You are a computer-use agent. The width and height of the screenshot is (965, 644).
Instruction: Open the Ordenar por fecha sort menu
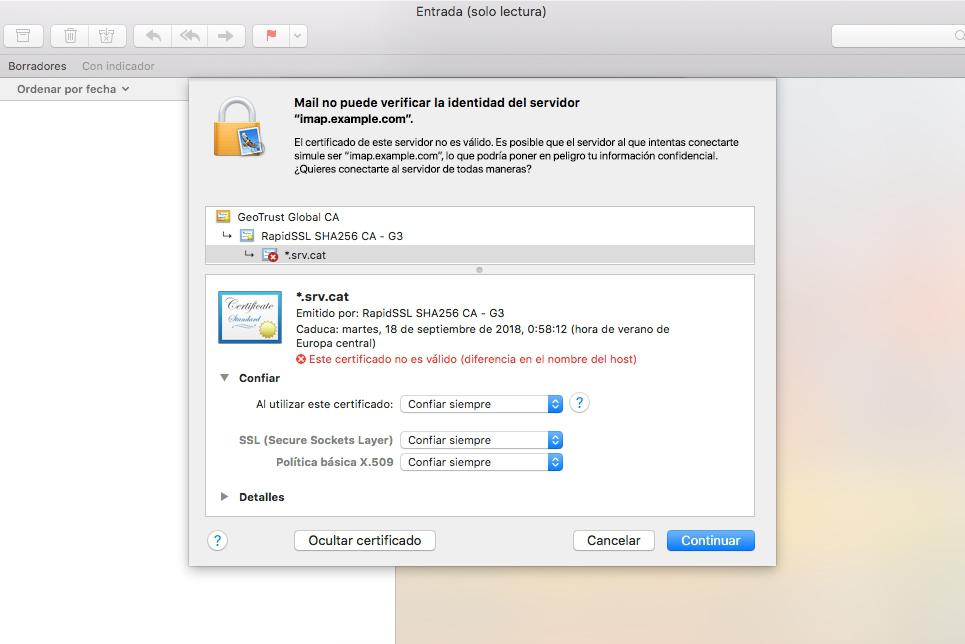click(x=73, y=89)
